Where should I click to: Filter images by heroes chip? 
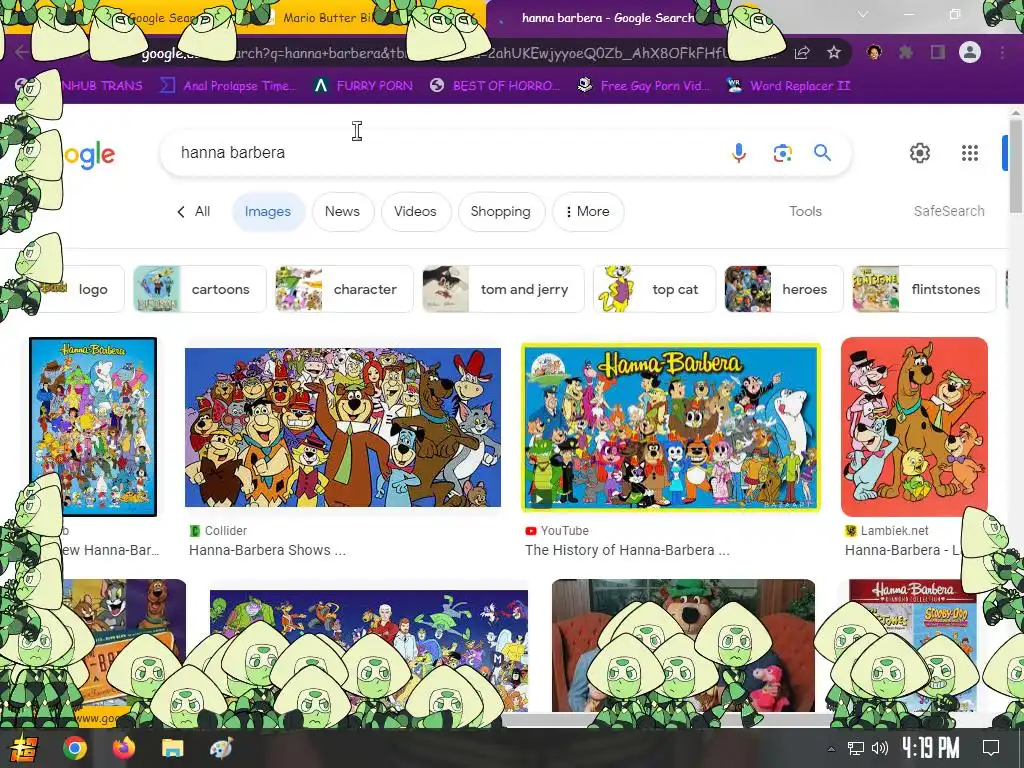point(784,289)
